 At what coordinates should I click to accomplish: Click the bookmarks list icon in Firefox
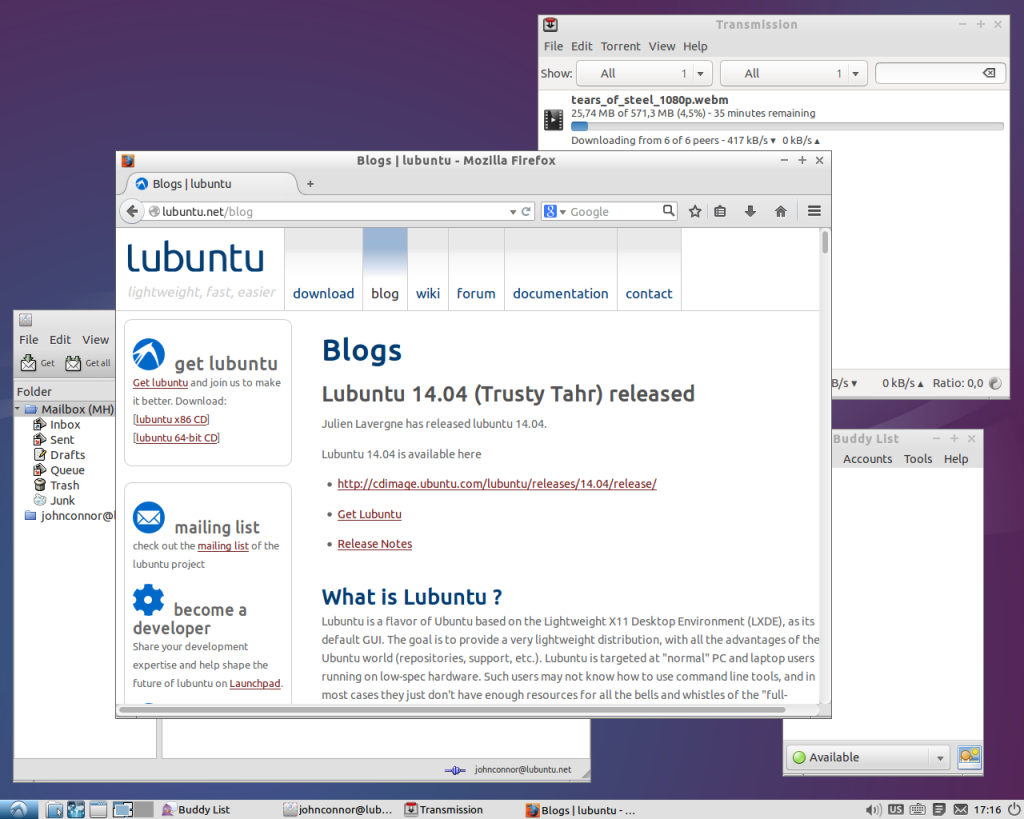click(720, 211)
